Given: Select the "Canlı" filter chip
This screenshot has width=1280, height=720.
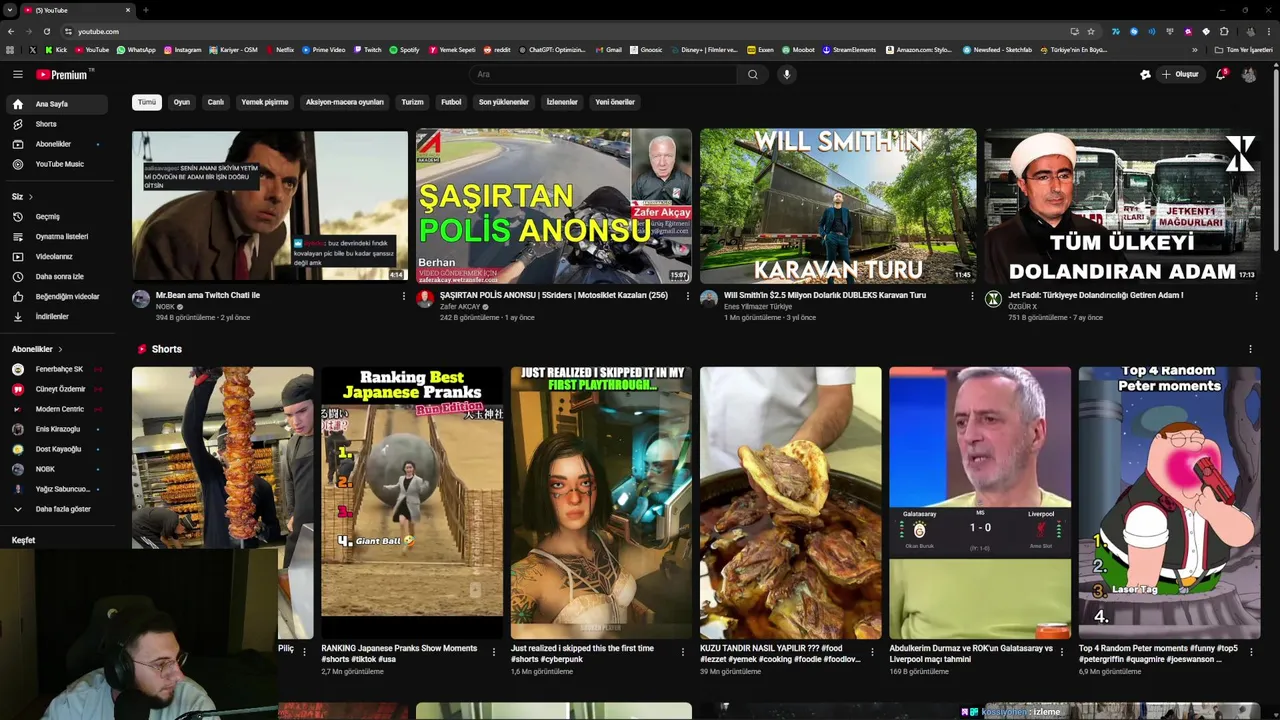Looking at the screenshot, I should [x=215, y=102].
